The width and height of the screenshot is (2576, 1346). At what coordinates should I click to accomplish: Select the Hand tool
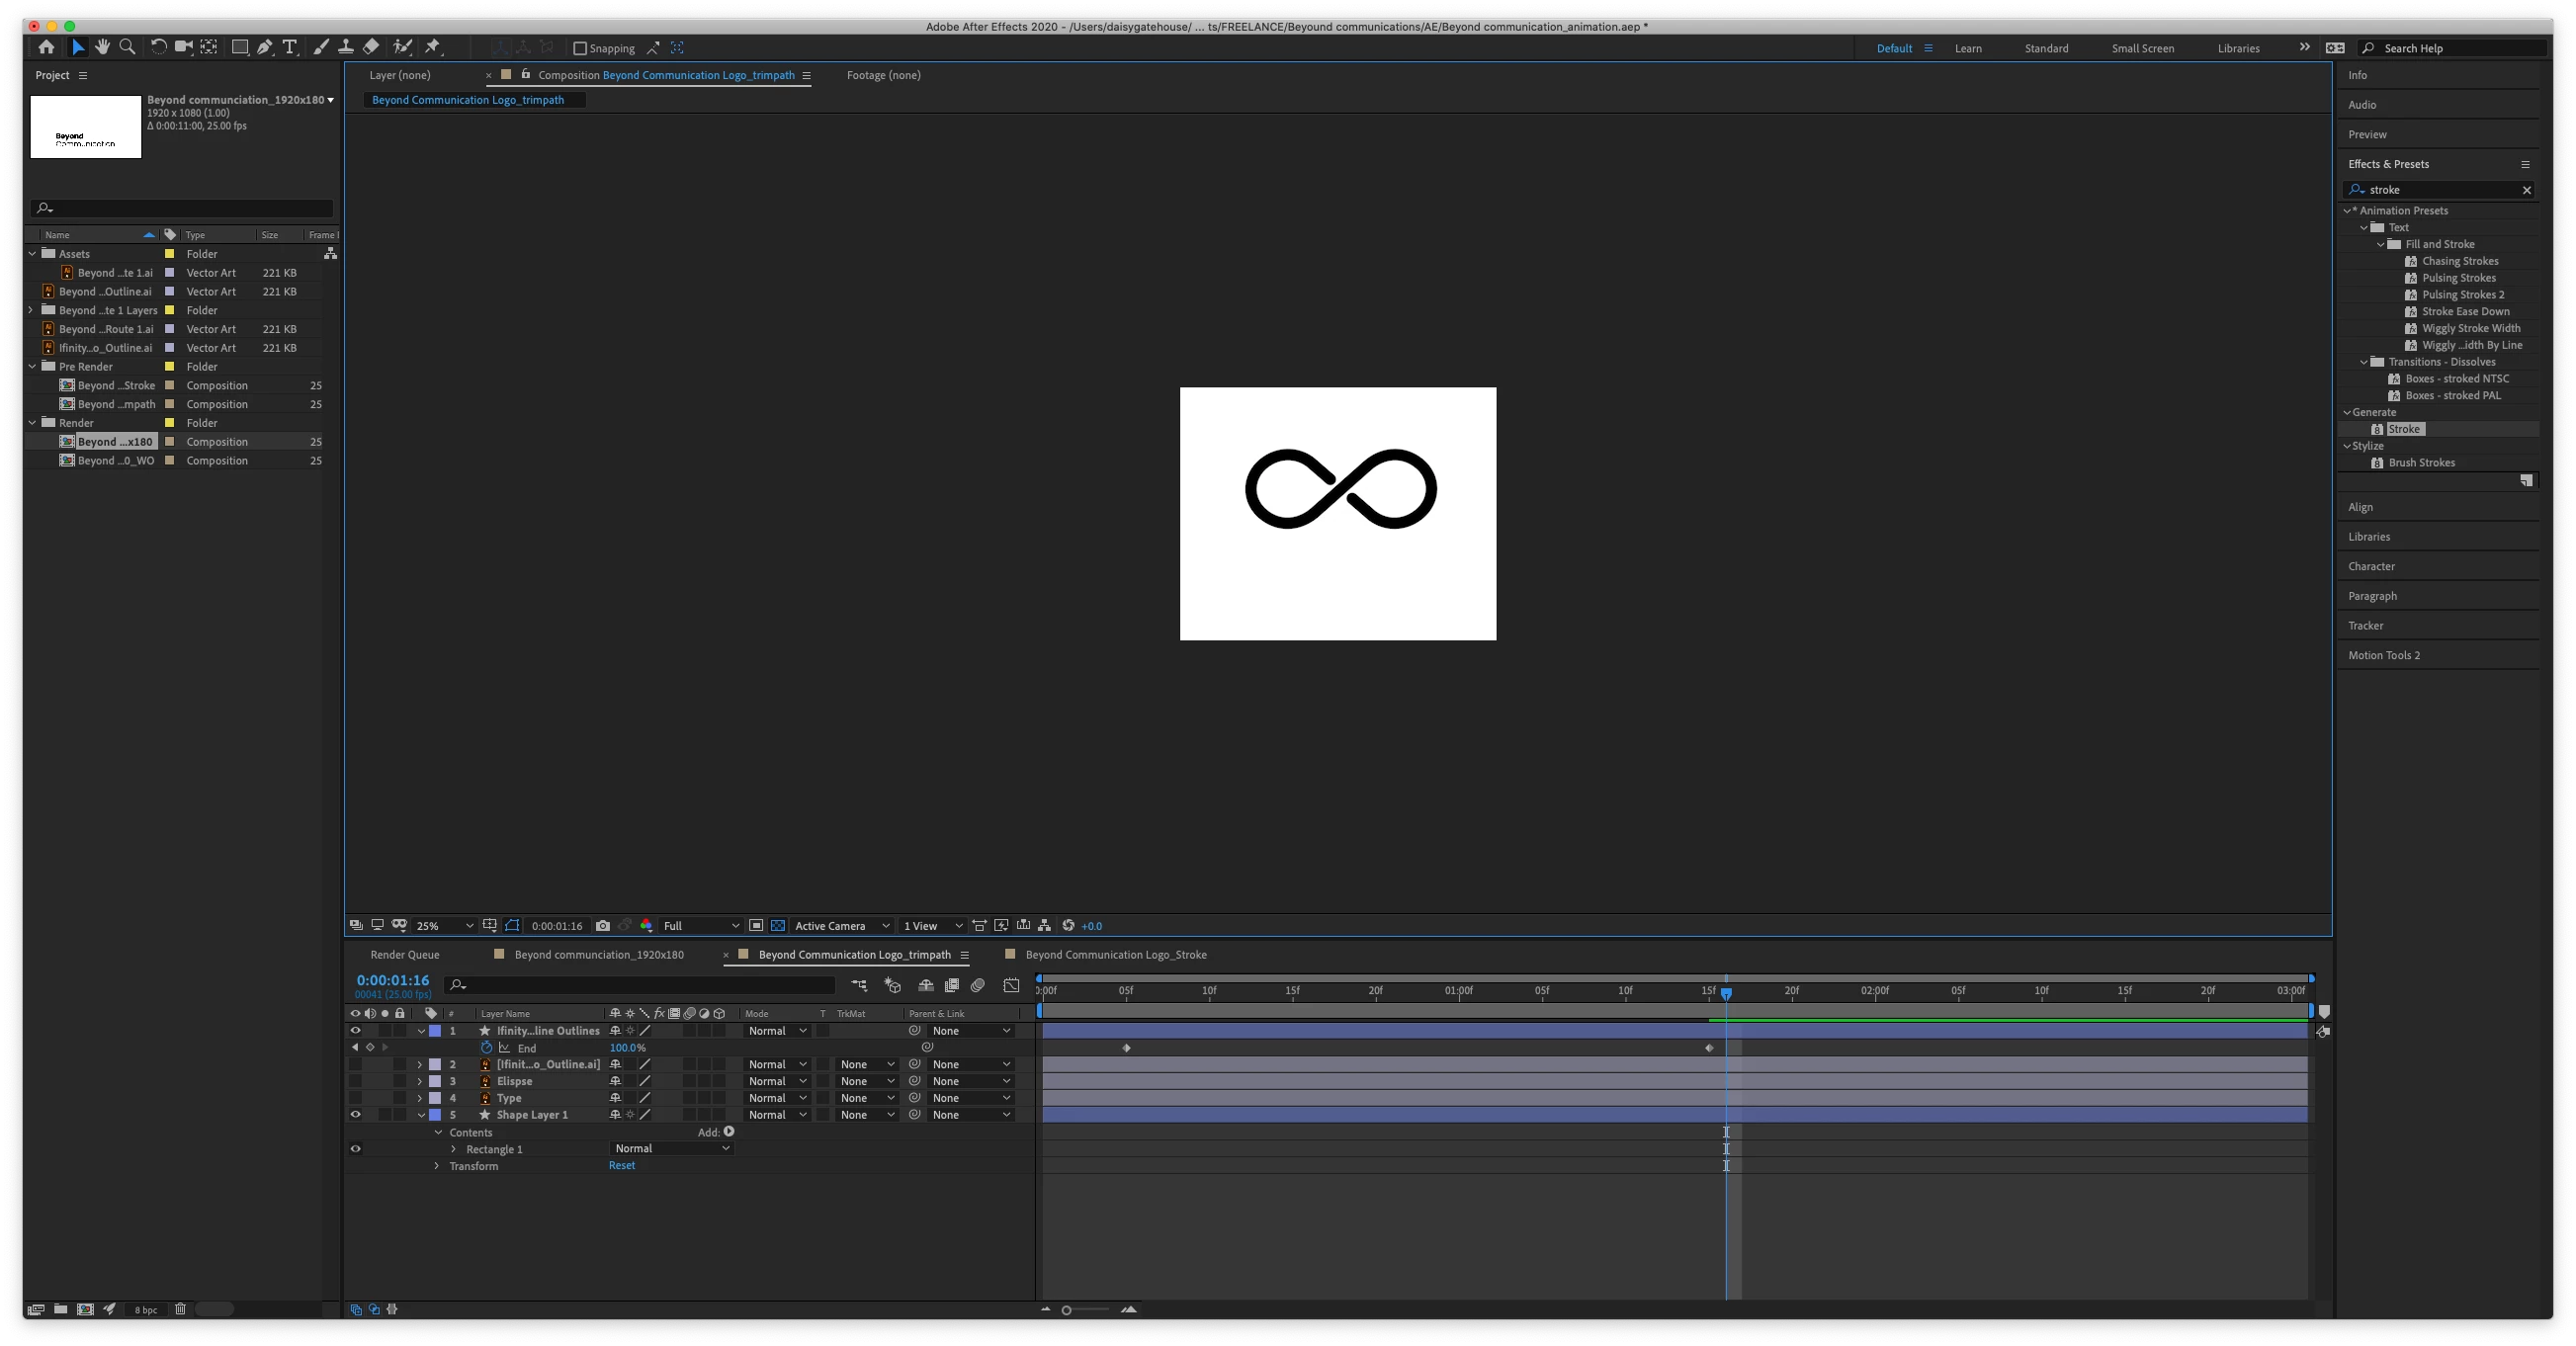(x=102, y=47)
